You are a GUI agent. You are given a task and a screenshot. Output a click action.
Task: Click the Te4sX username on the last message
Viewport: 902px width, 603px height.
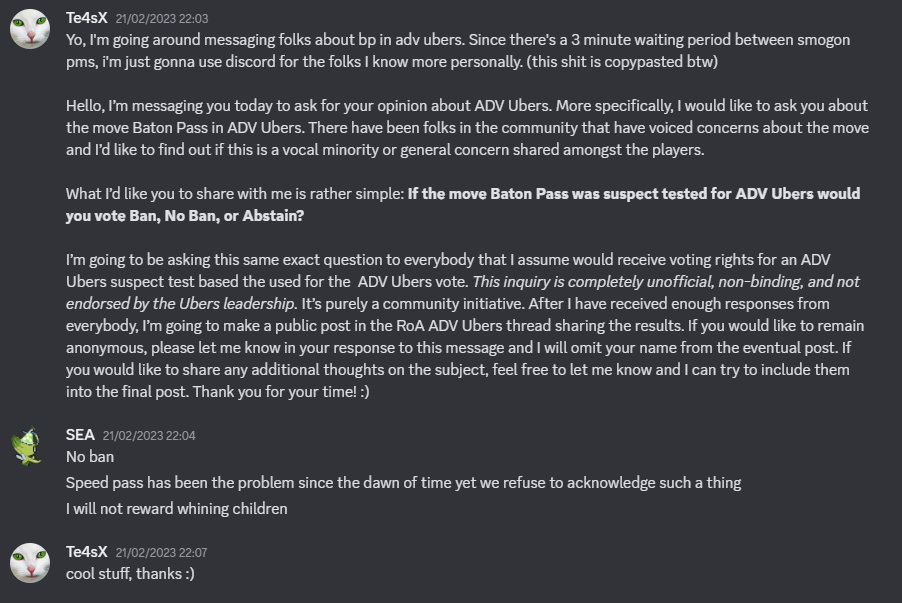point(86,552)
